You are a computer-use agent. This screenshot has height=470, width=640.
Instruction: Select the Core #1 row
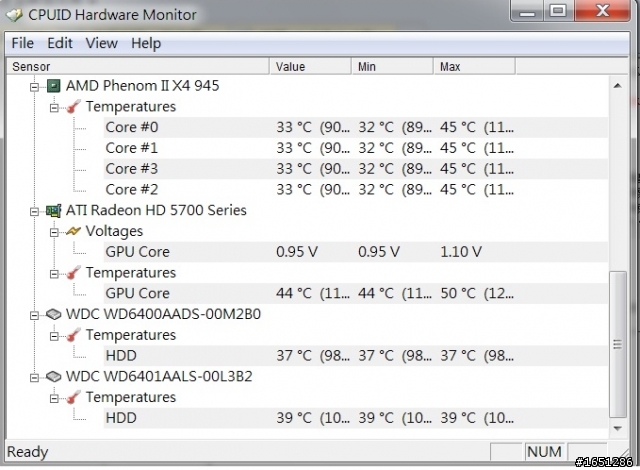[x=356, y=148]
